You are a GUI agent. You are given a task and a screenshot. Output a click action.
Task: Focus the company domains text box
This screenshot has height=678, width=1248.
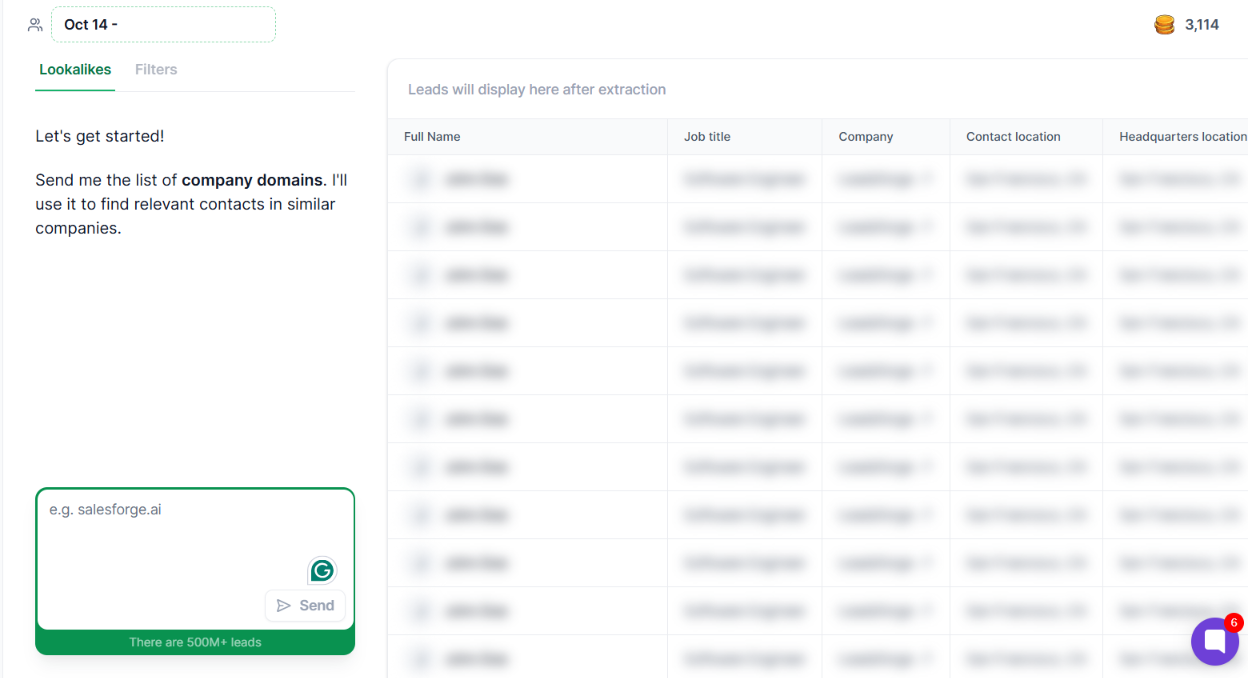195,558
